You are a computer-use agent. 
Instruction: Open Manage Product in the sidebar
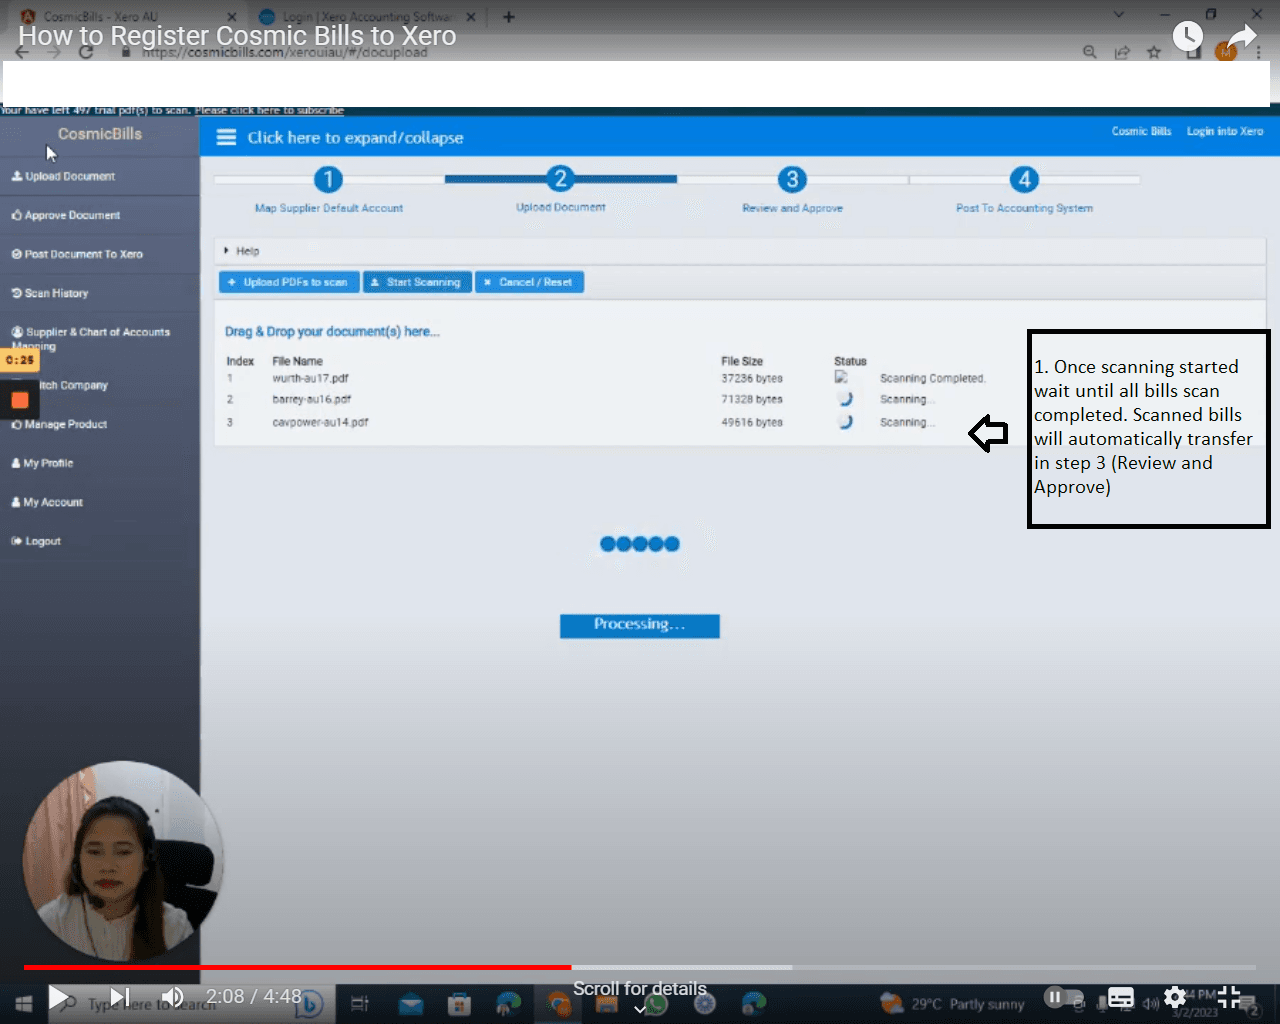(59, 424)
